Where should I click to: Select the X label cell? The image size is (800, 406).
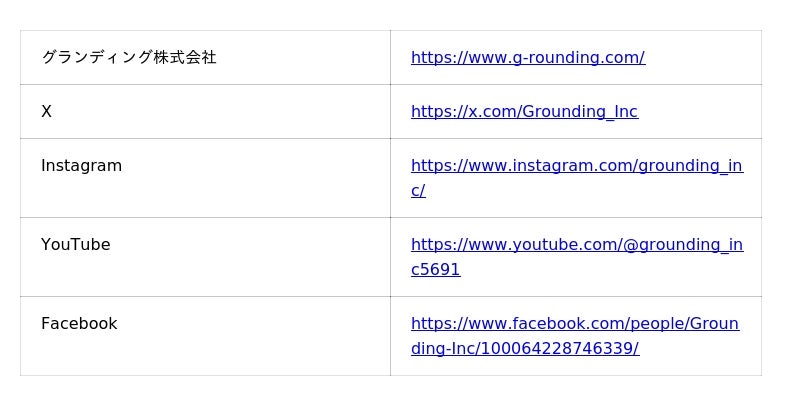tap(46, 112)
